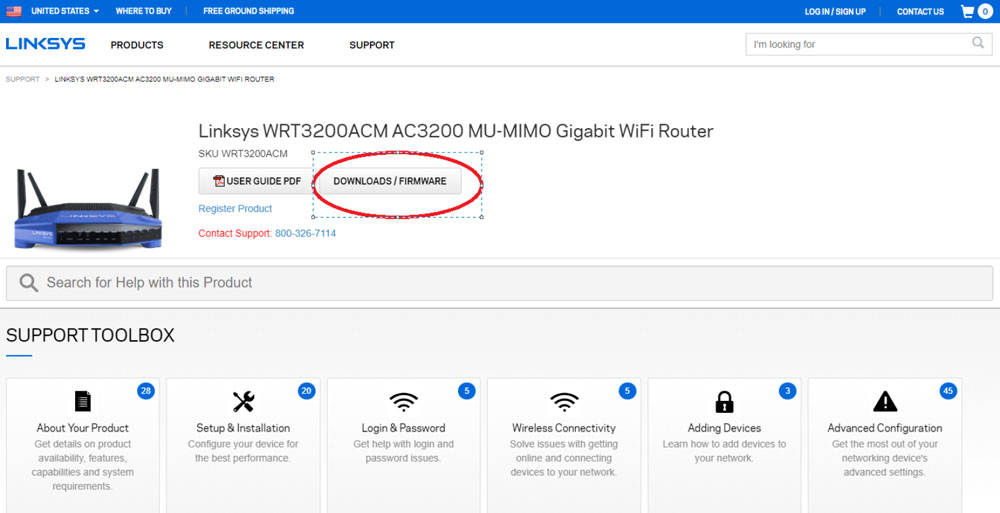The image size is (1000, 513).
Task: Click the Support Toolbox heading
Action: pos(90,336)
